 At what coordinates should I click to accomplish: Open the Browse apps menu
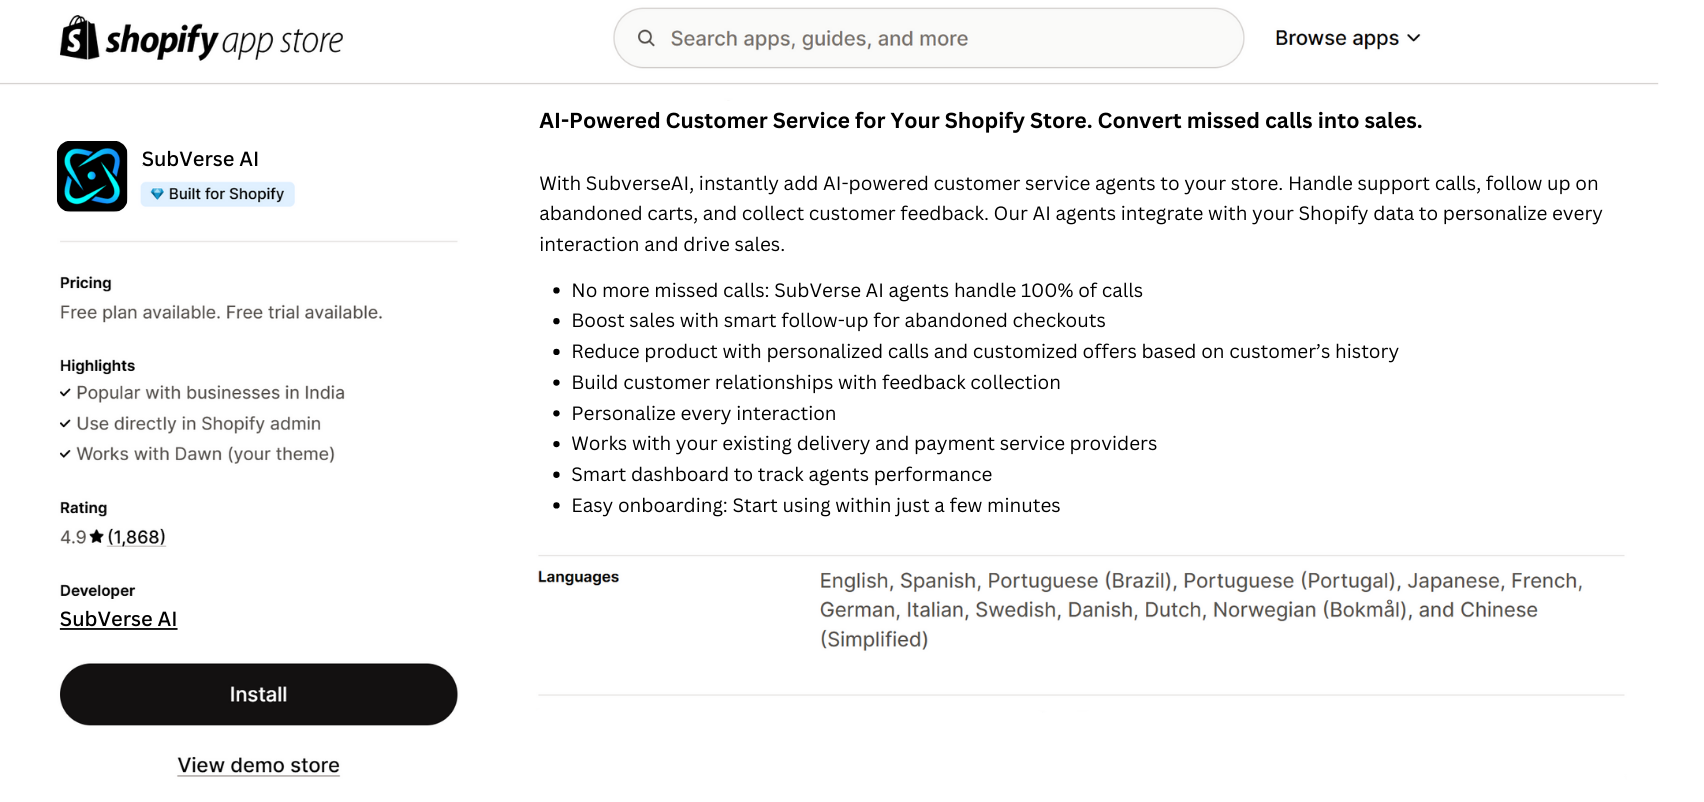pyautogui.click(x=1336, y=38)
